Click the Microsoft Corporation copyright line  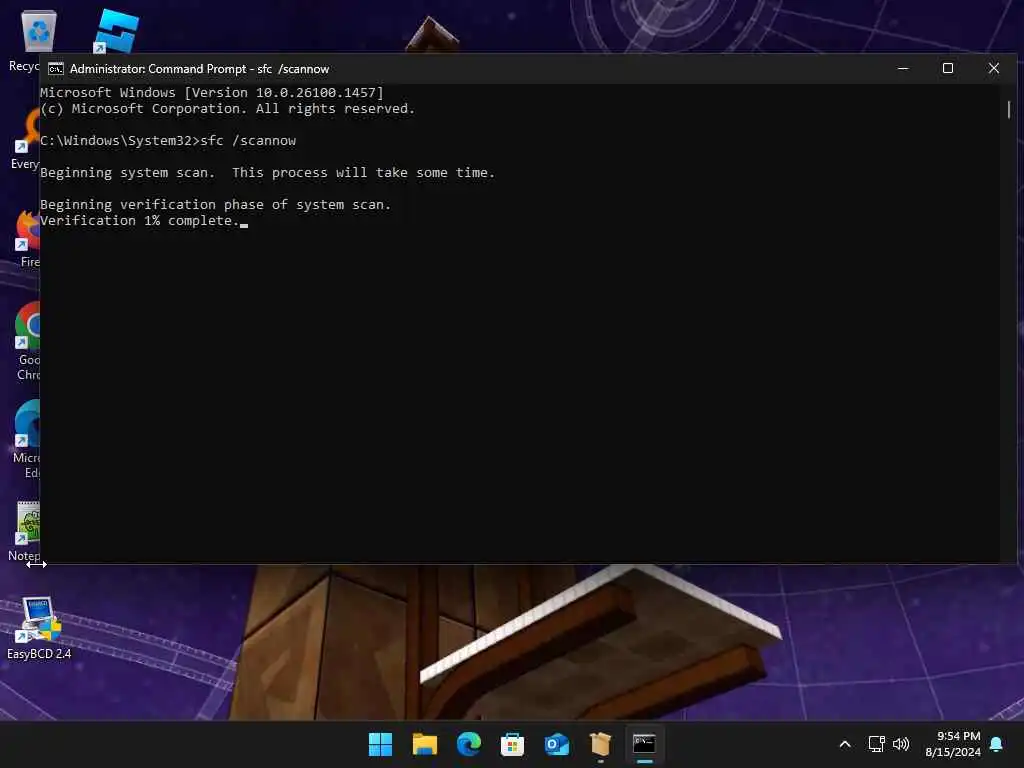(227, 109)
